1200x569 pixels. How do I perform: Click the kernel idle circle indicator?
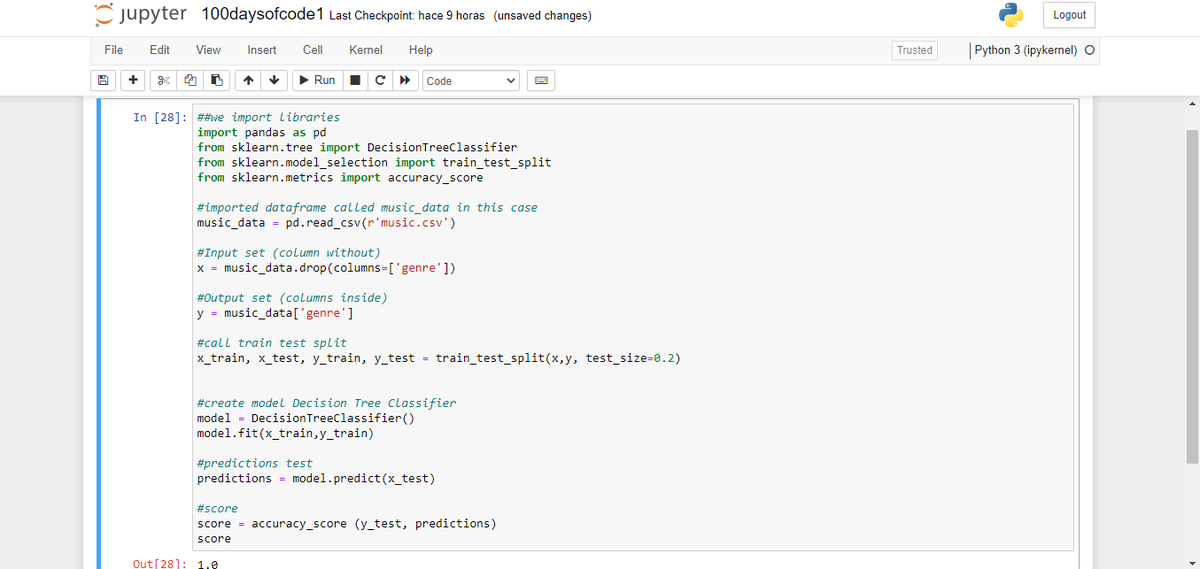tap(1089, 50)
